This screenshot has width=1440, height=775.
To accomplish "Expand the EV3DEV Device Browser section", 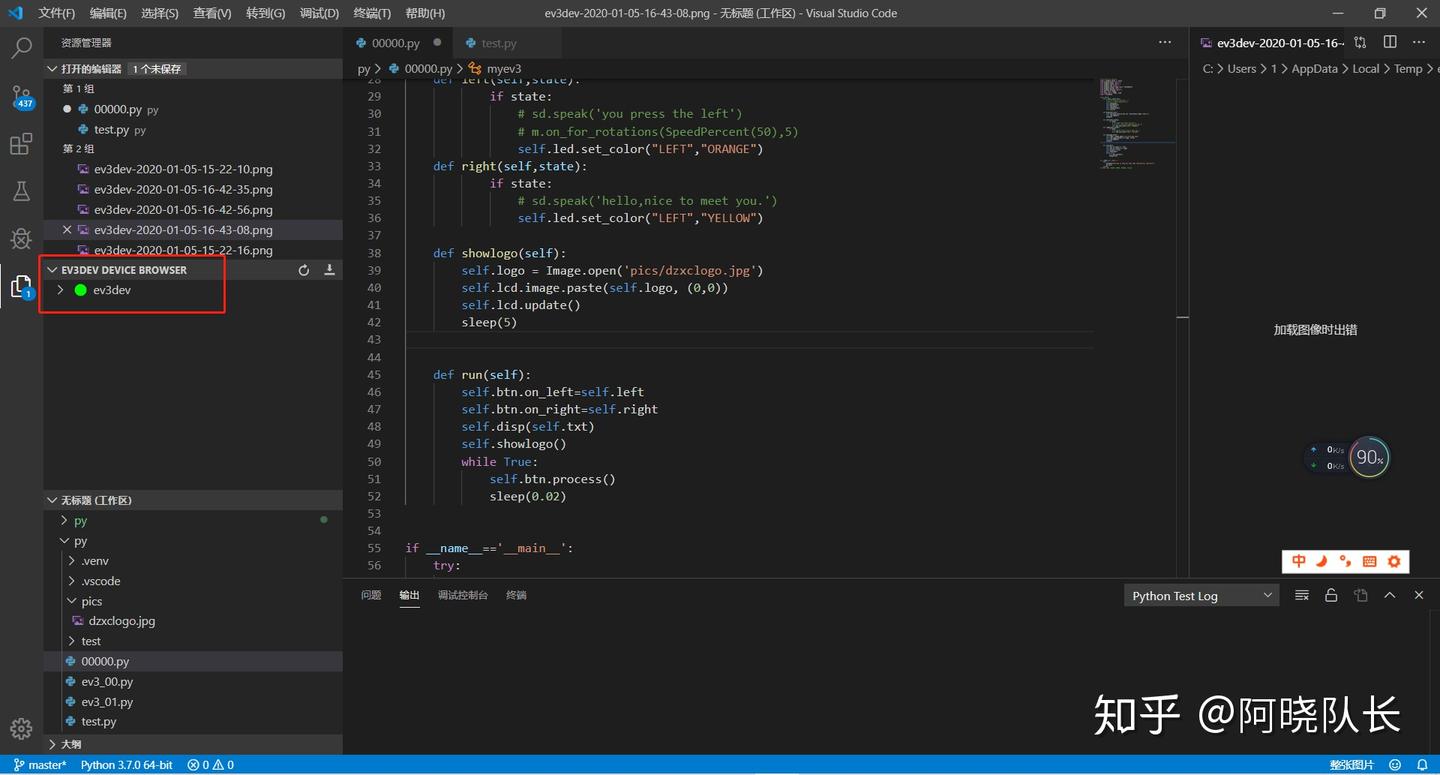I will (x=52, y=270).
